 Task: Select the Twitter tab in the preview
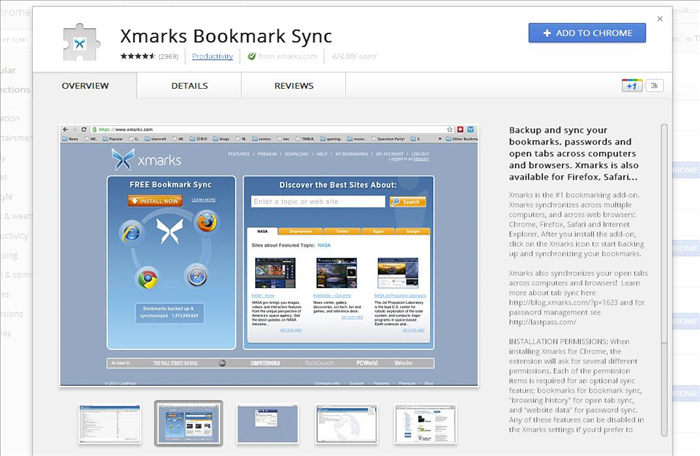click(x=342, y=231)
